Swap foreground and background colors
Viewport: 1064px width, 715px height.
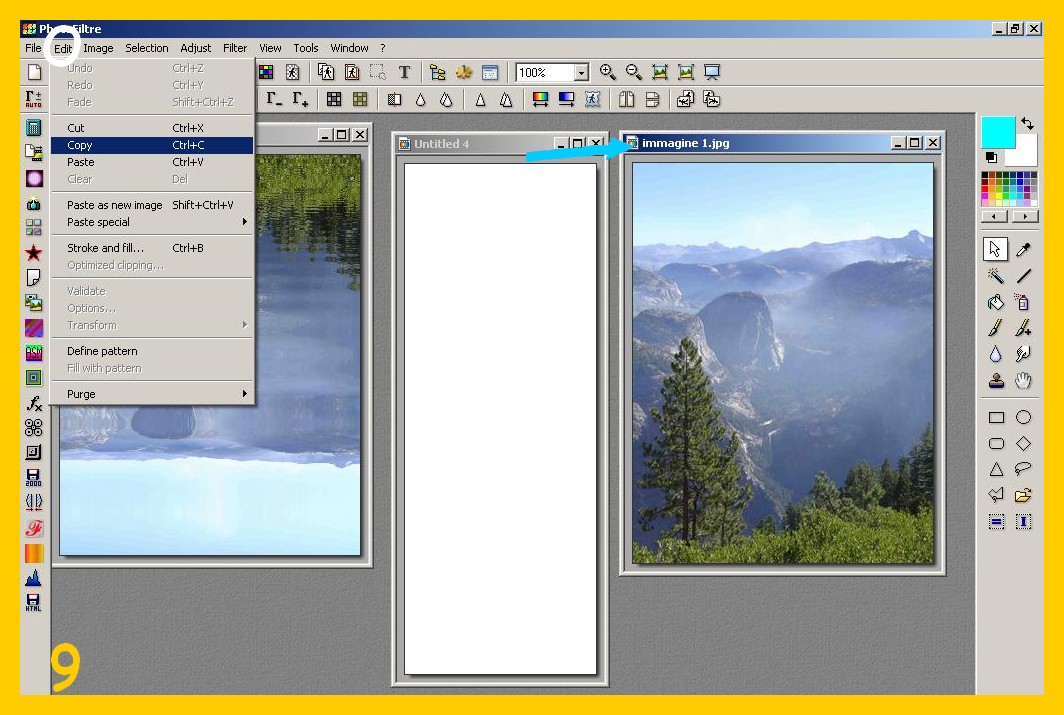point(1027,124)
